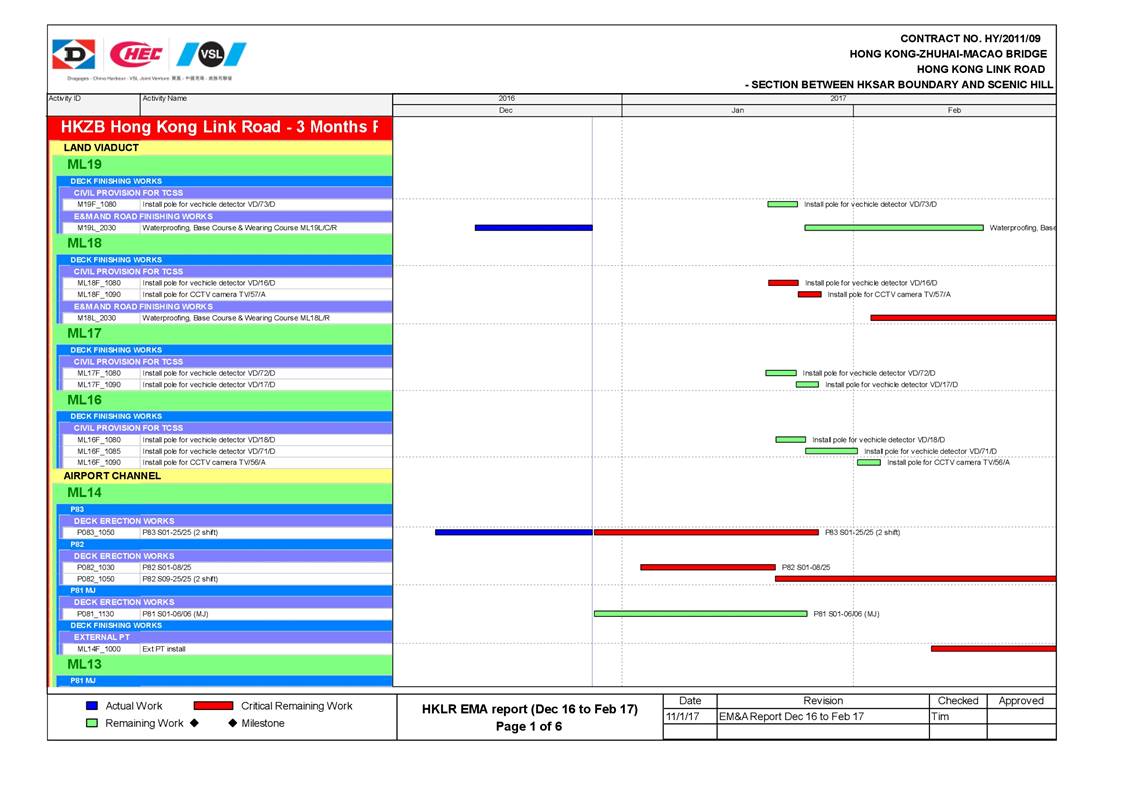Select the ML19 group row
The image size is (1123, 793).
[223, 165]
